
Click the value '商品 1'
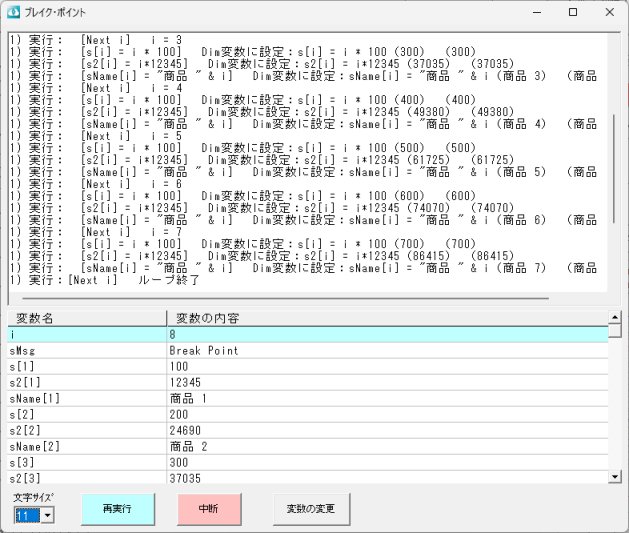(188, 399)
